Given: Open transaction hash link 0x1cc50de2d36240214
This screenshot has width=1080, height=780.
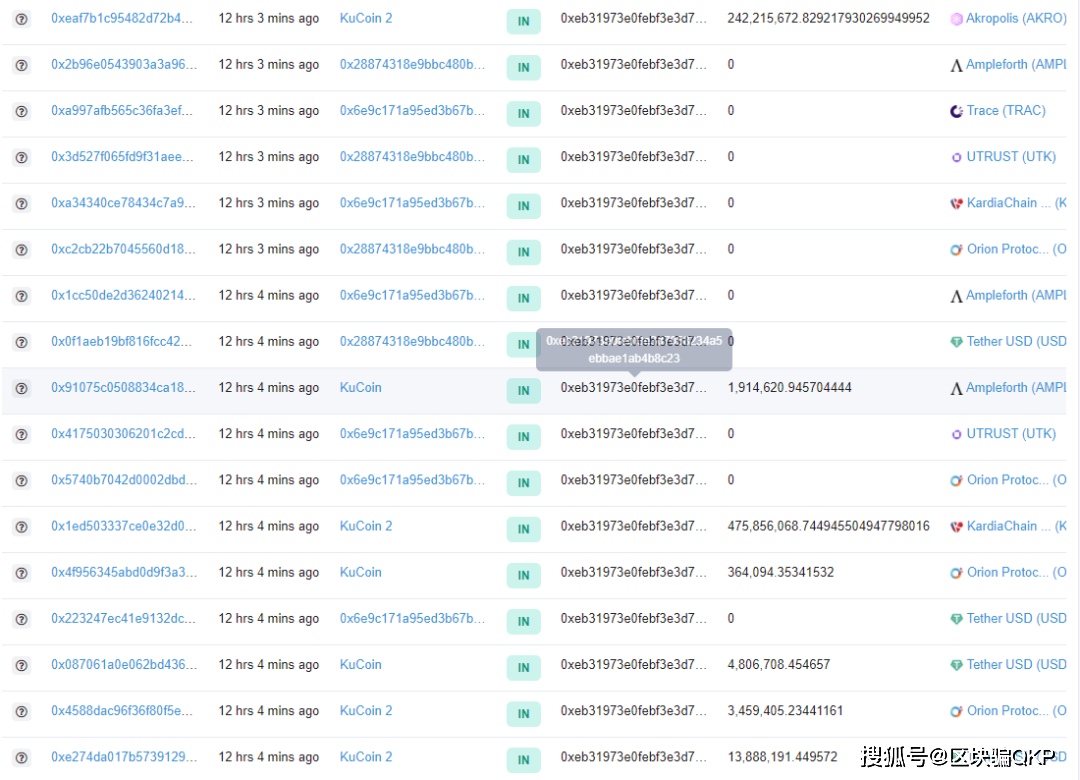Looking at the screenshot, I should click(x=123, y=296).
